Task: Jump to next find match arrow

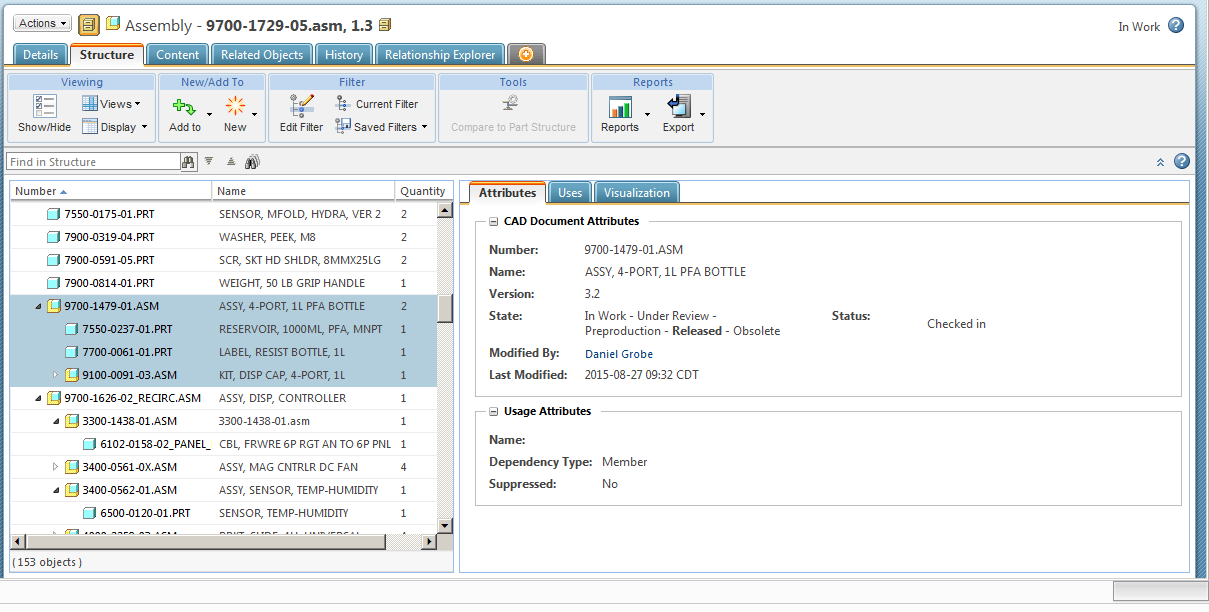Action: coord(209,160)
